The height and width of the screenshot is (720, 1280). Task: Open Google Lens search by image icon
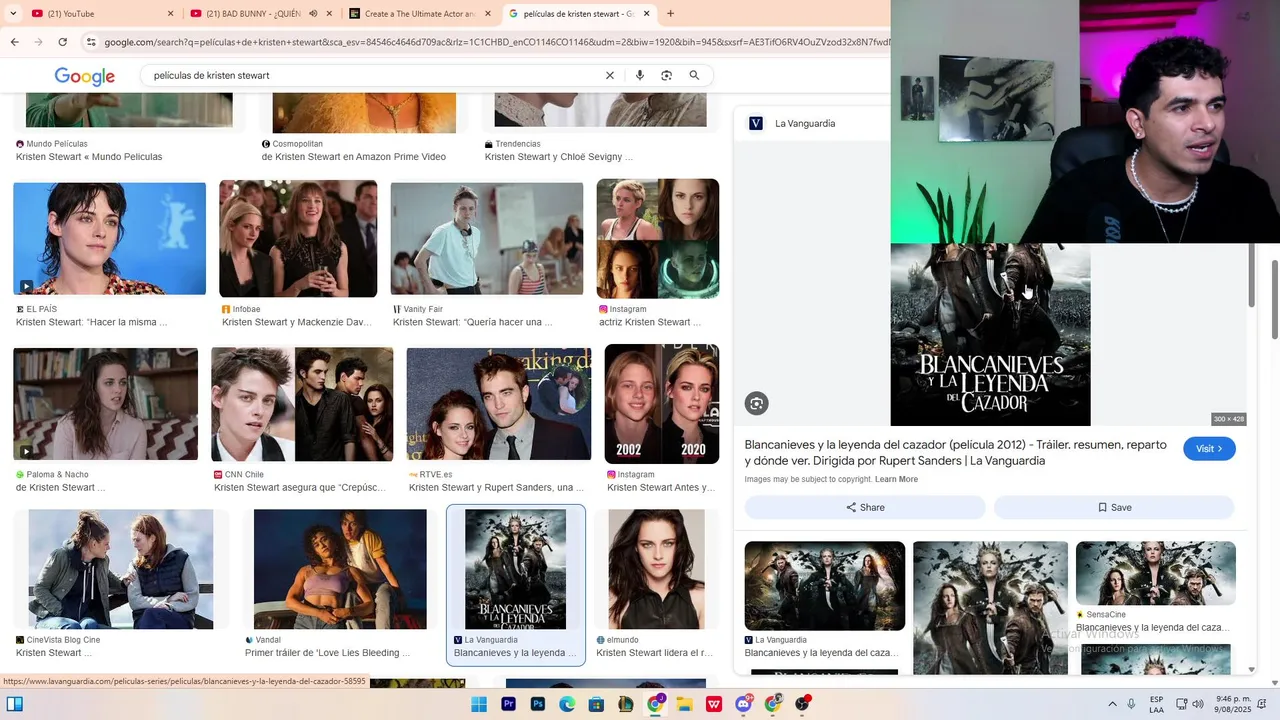(x=666, y=75)
